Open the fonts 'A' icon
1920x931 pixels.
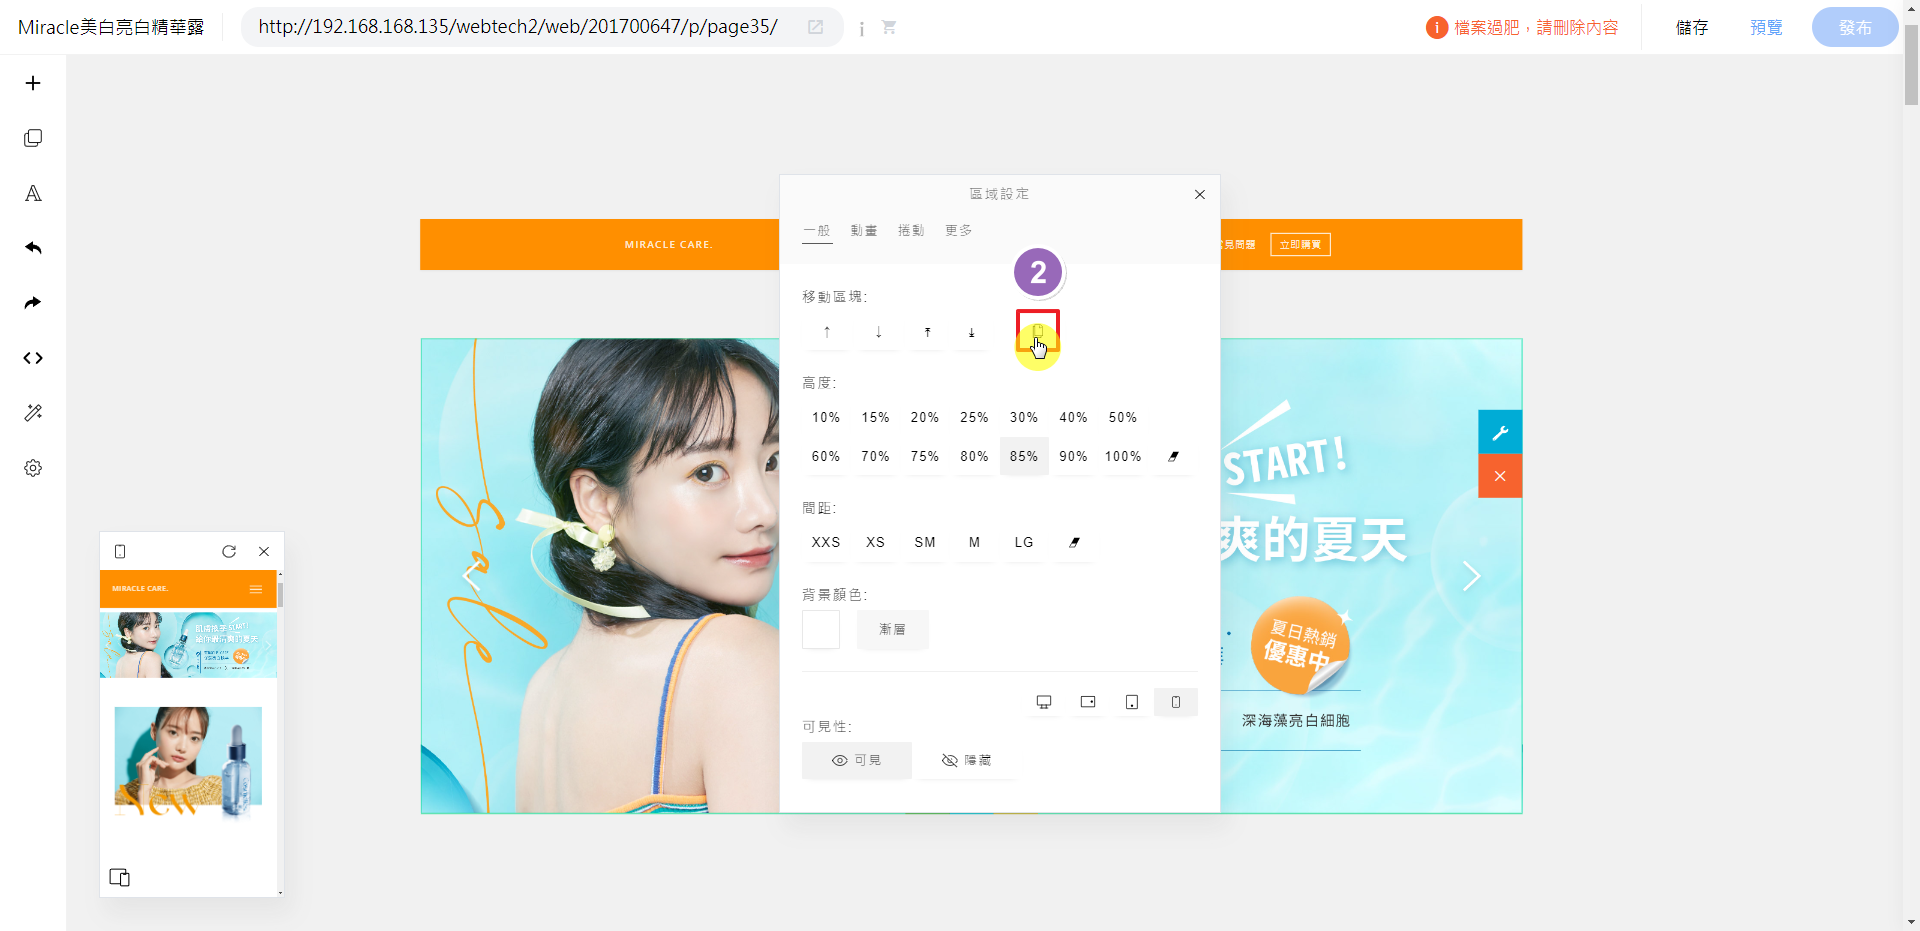33,193
